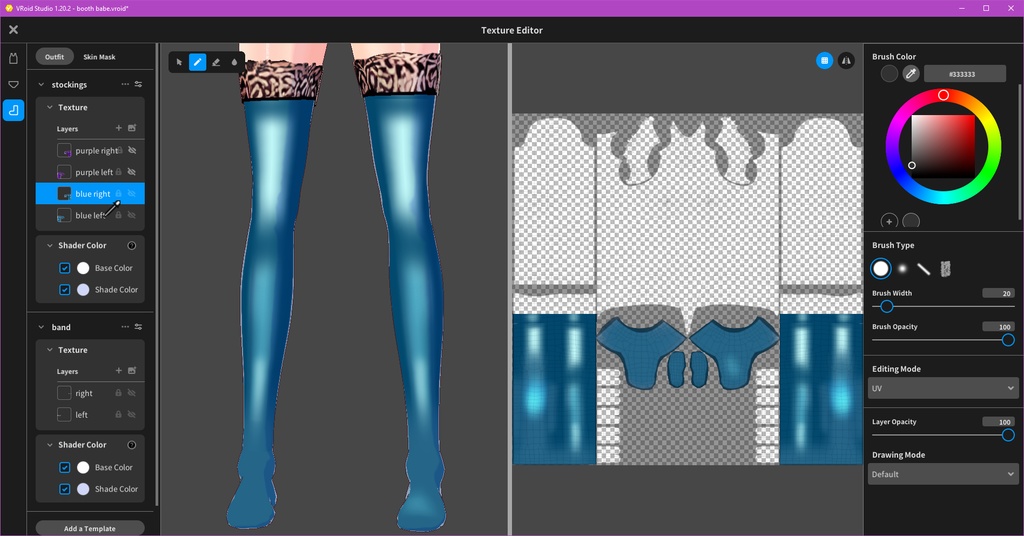Image resolution: width=1024 pixels, height=536 pixels.
Task: Collapse stockings Texture section
Action: click(x=50, y=107)
